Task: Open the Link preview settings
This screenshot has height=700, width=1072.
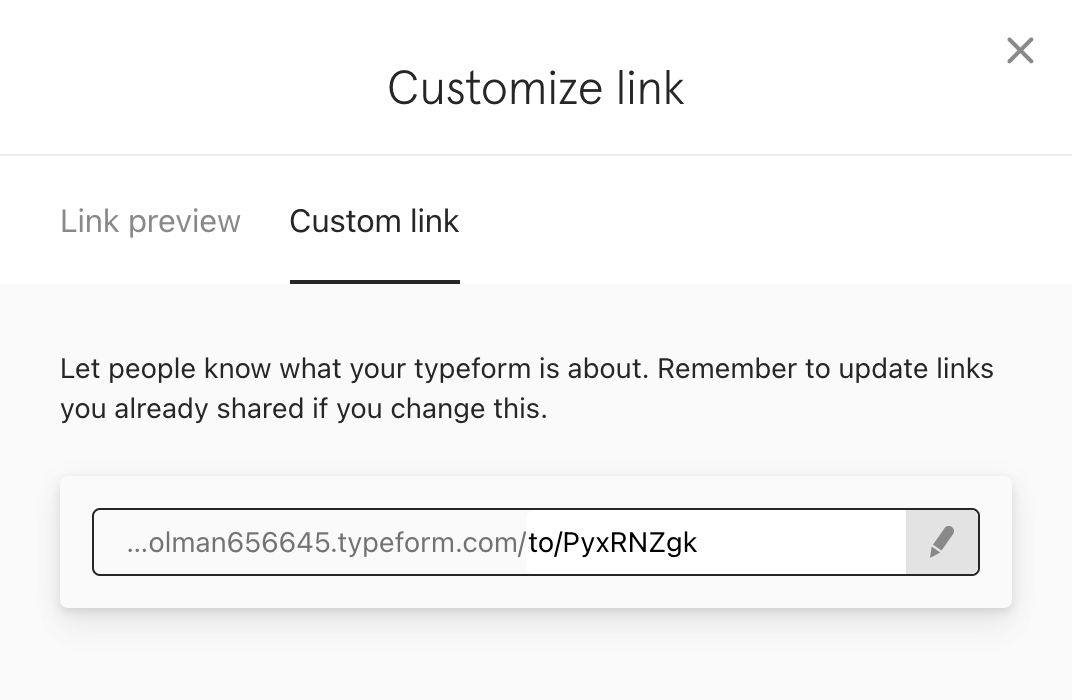Action: point(150,221)
